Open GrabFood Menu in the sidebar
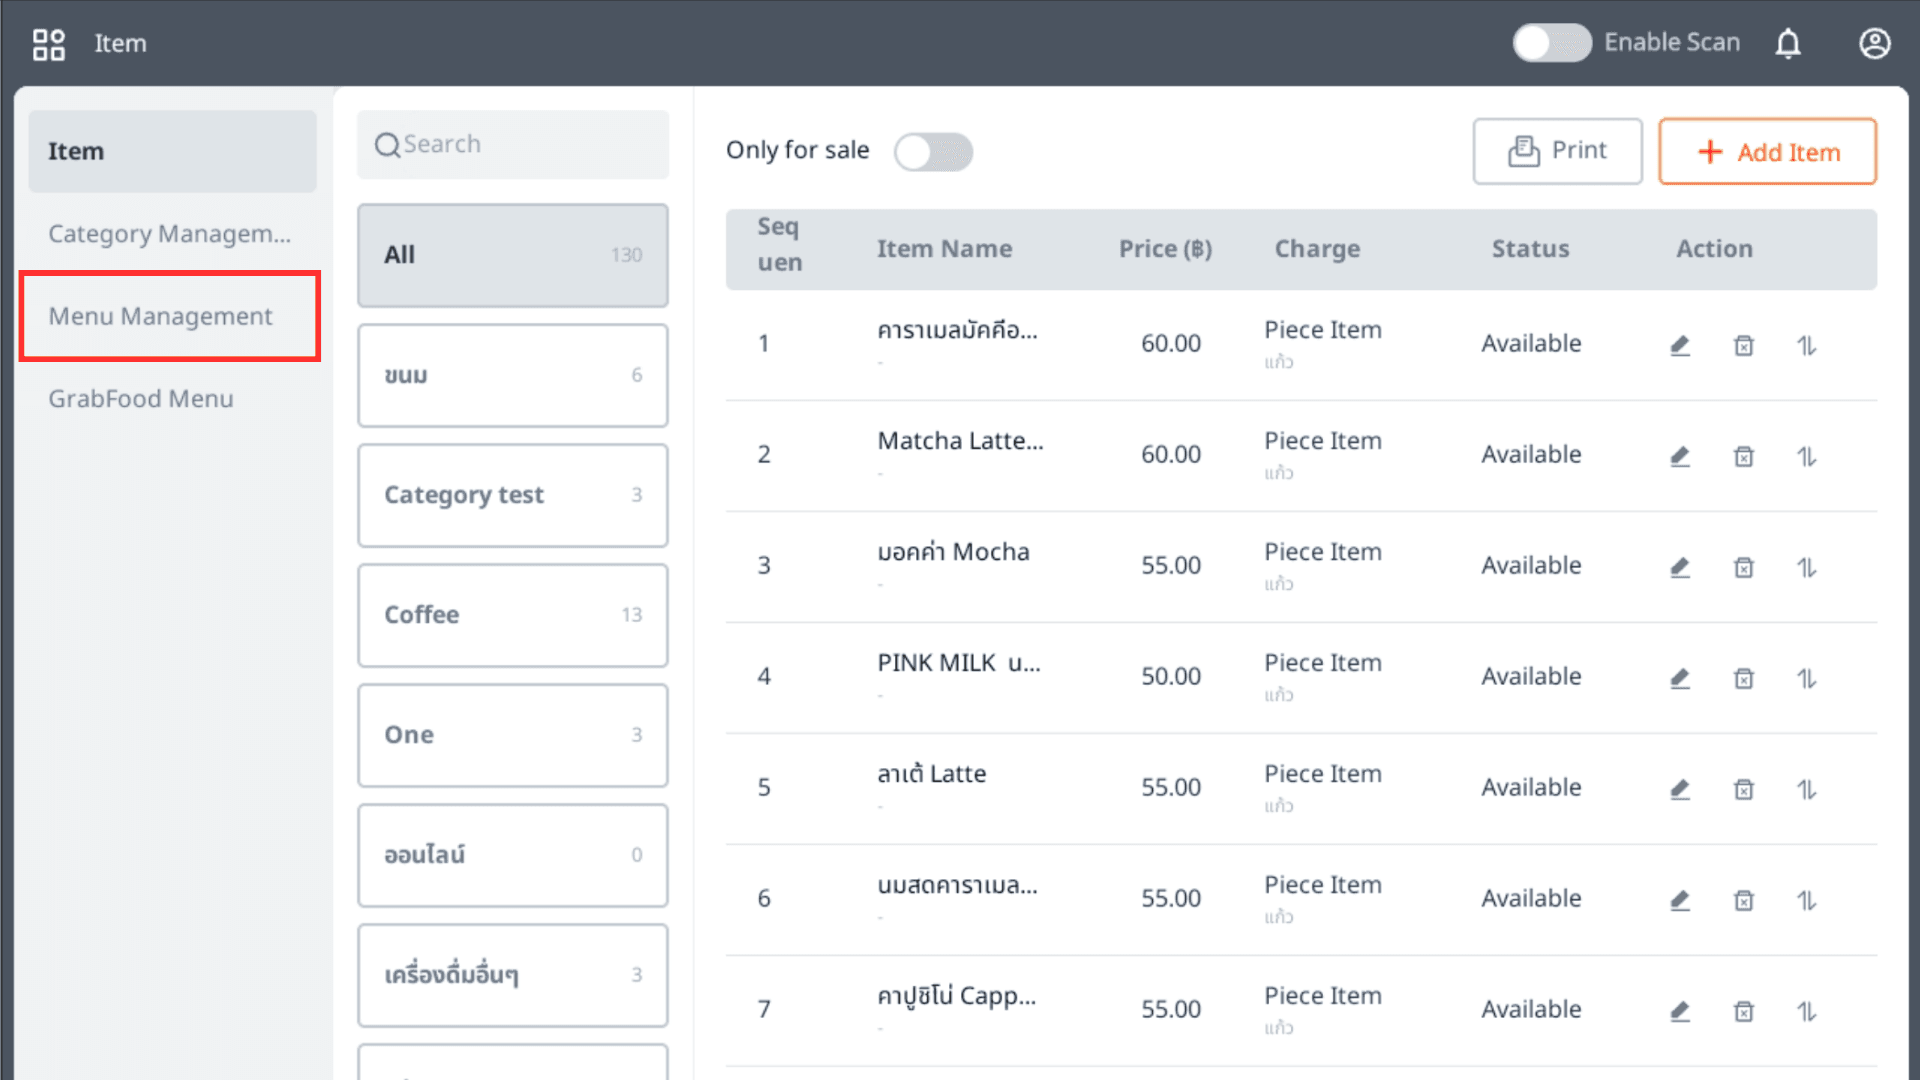Image resolution: width=1920 pixels, height=1080 pixels. pyautogui.click(x=141, y=399)
